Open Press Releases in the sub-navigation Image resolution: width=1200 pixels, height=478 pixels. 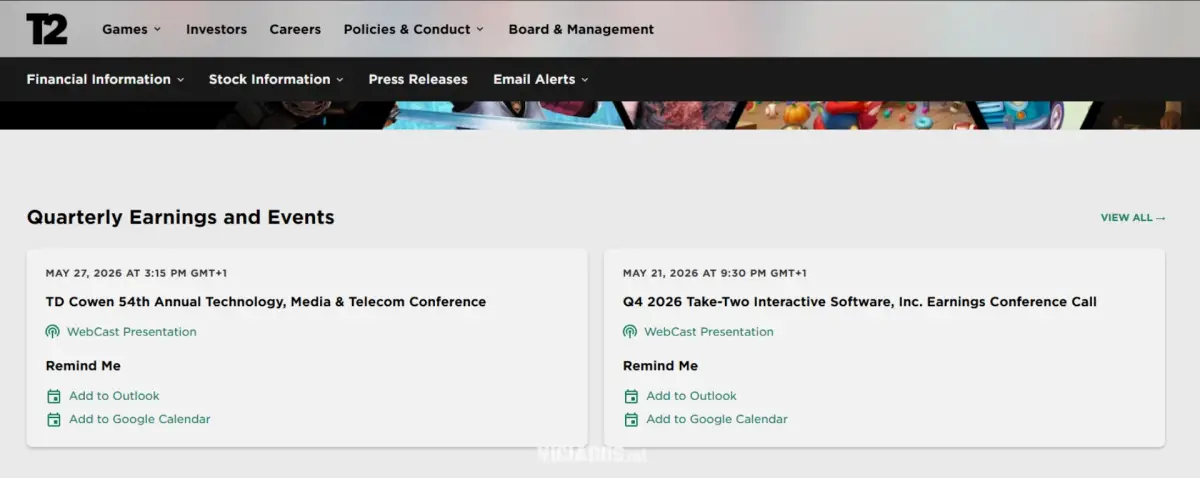coord(418,79)
